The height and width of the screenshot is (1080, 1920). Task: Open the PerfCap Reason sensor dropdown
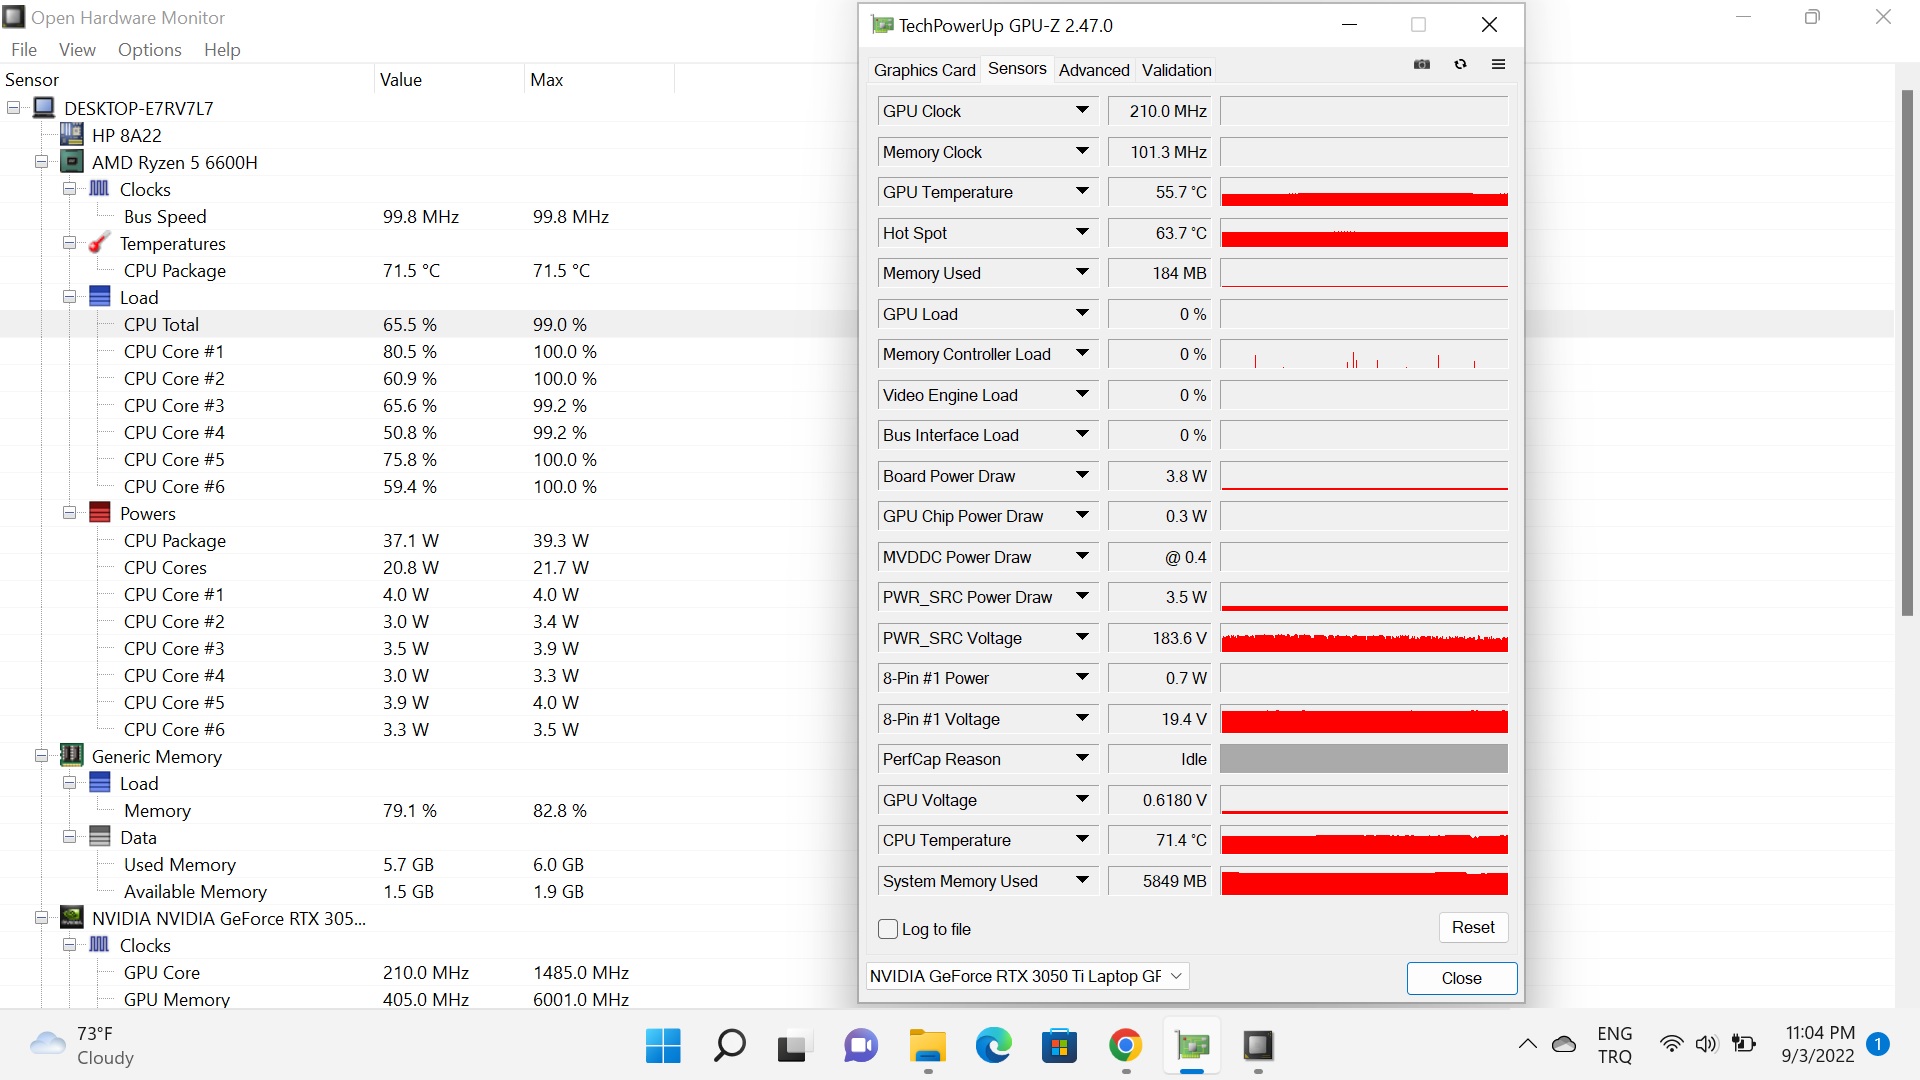pos(1082,759)
